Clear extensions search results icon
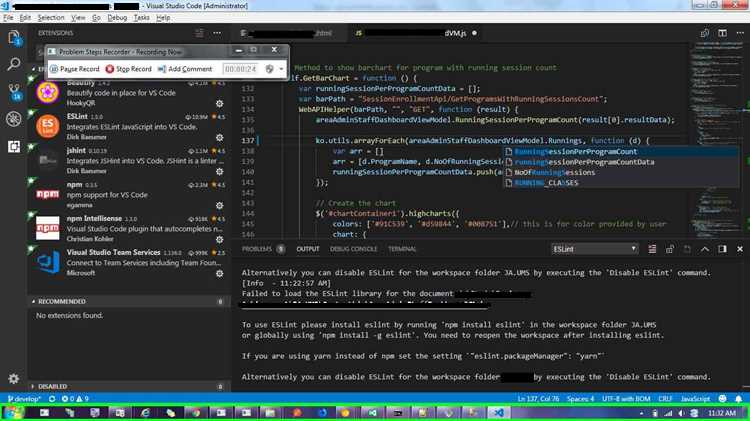The height and width of the screenshot is (421, 750). click(x=199, y=33)
